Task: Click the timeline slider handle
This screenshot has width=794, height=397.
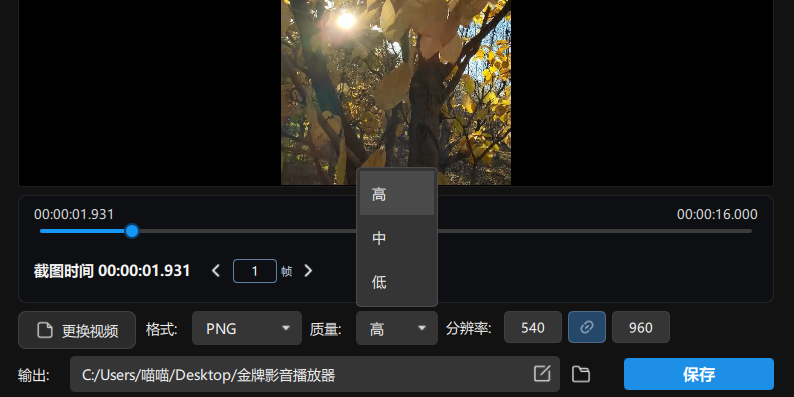Action: tap(132, 231)
